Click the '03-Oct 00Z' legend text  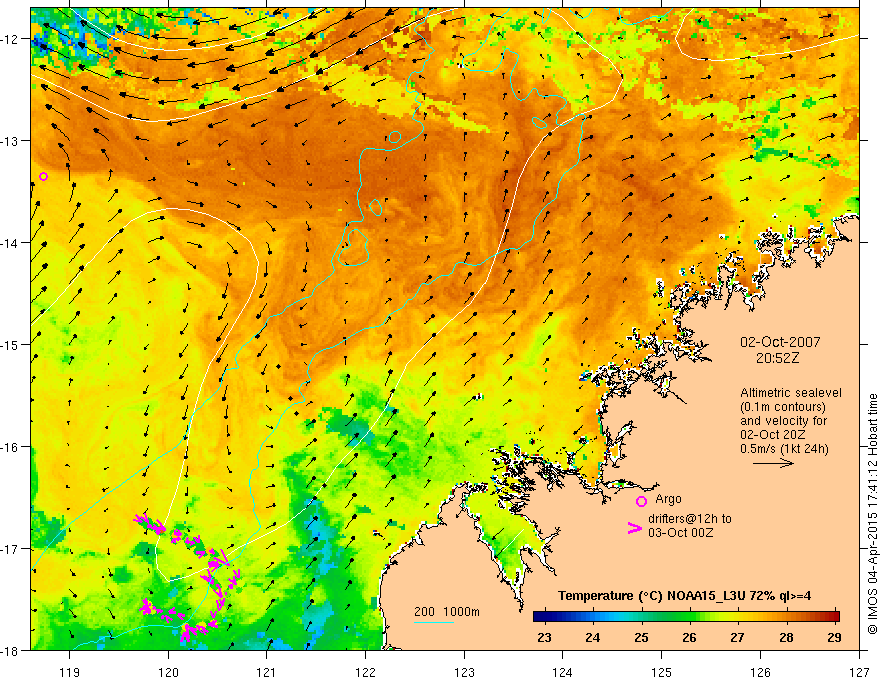point(681,533)
